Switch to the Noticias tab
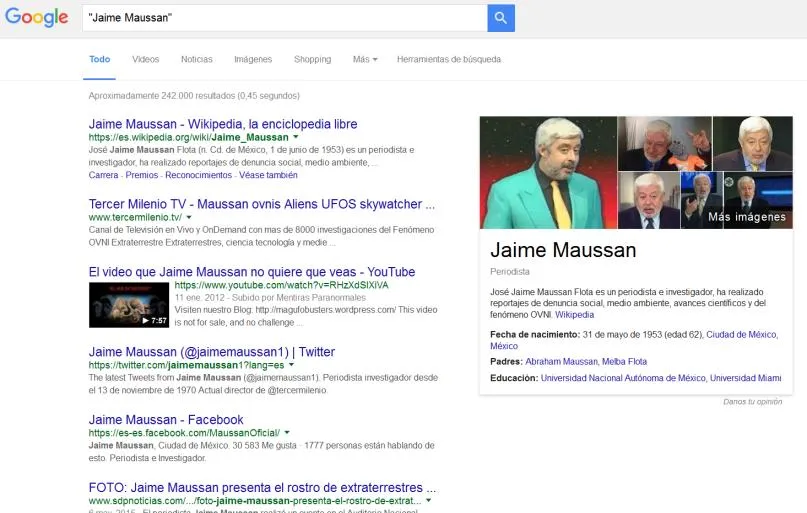This screenshot has width=807, height=513. [197, 59]
